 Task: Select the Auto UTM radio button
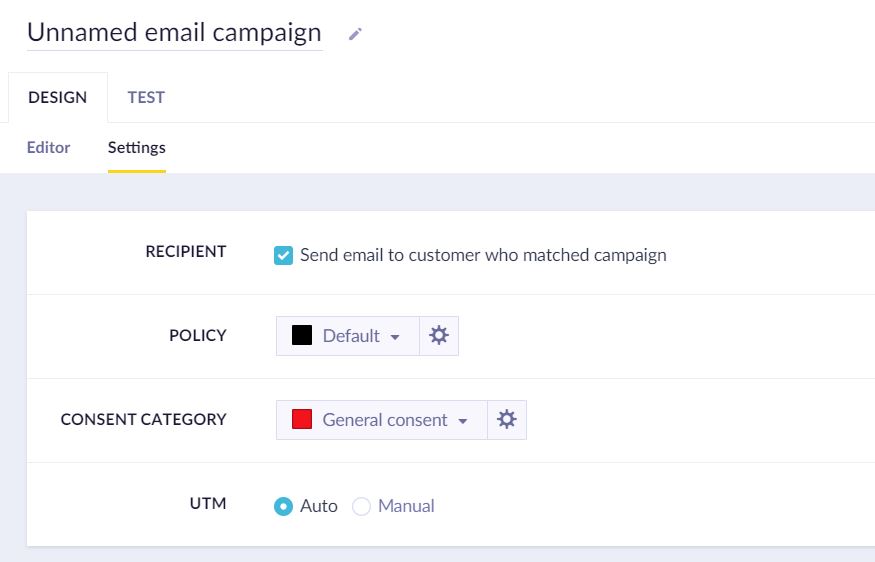(x=283, y=506)
